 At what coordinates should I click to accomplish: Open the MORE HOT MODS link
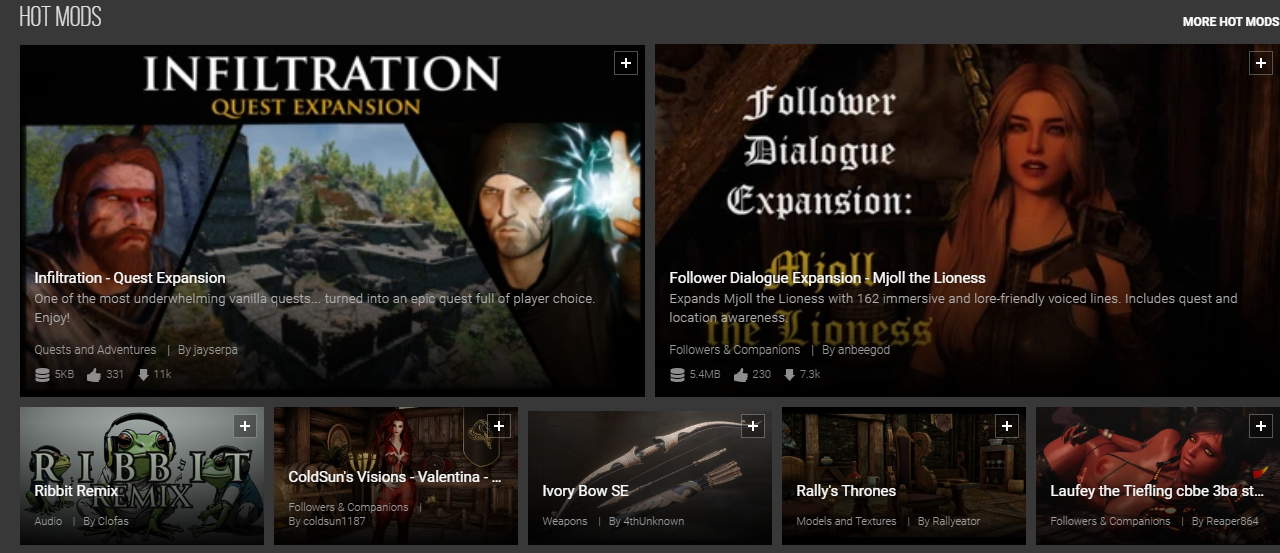(1230, 21)
